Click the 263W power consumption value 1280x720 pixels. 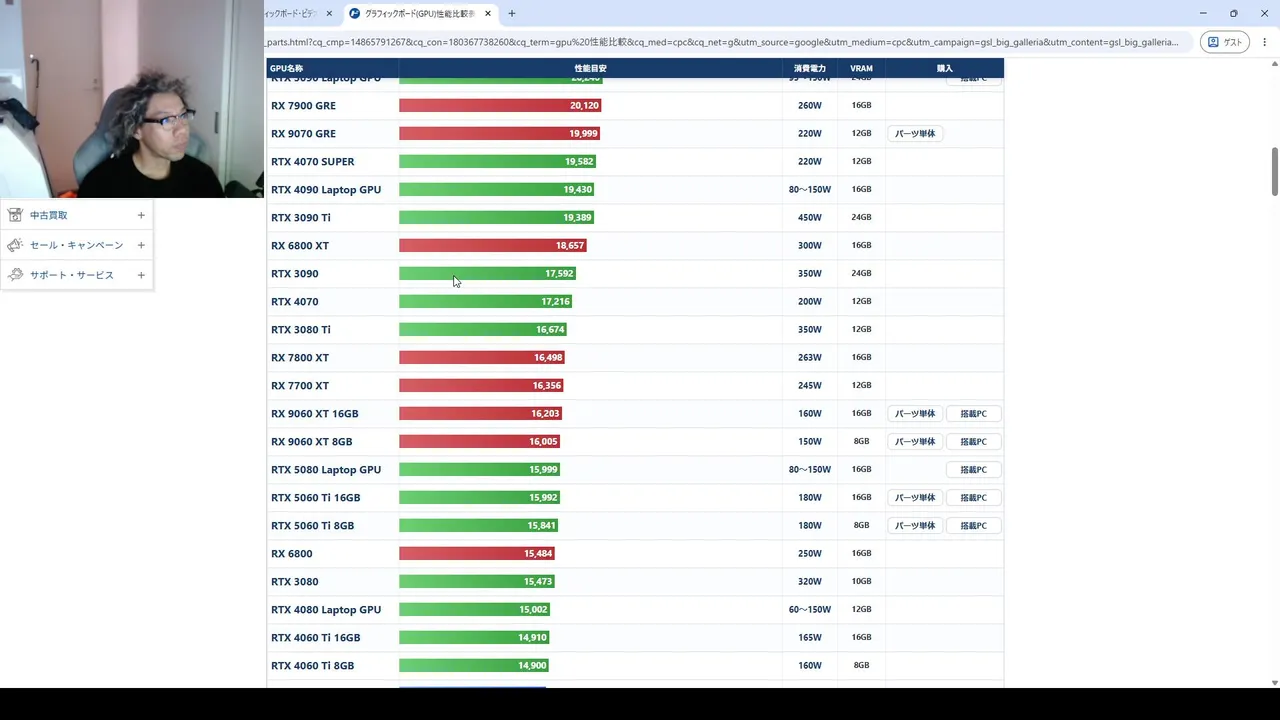[810, 358]
